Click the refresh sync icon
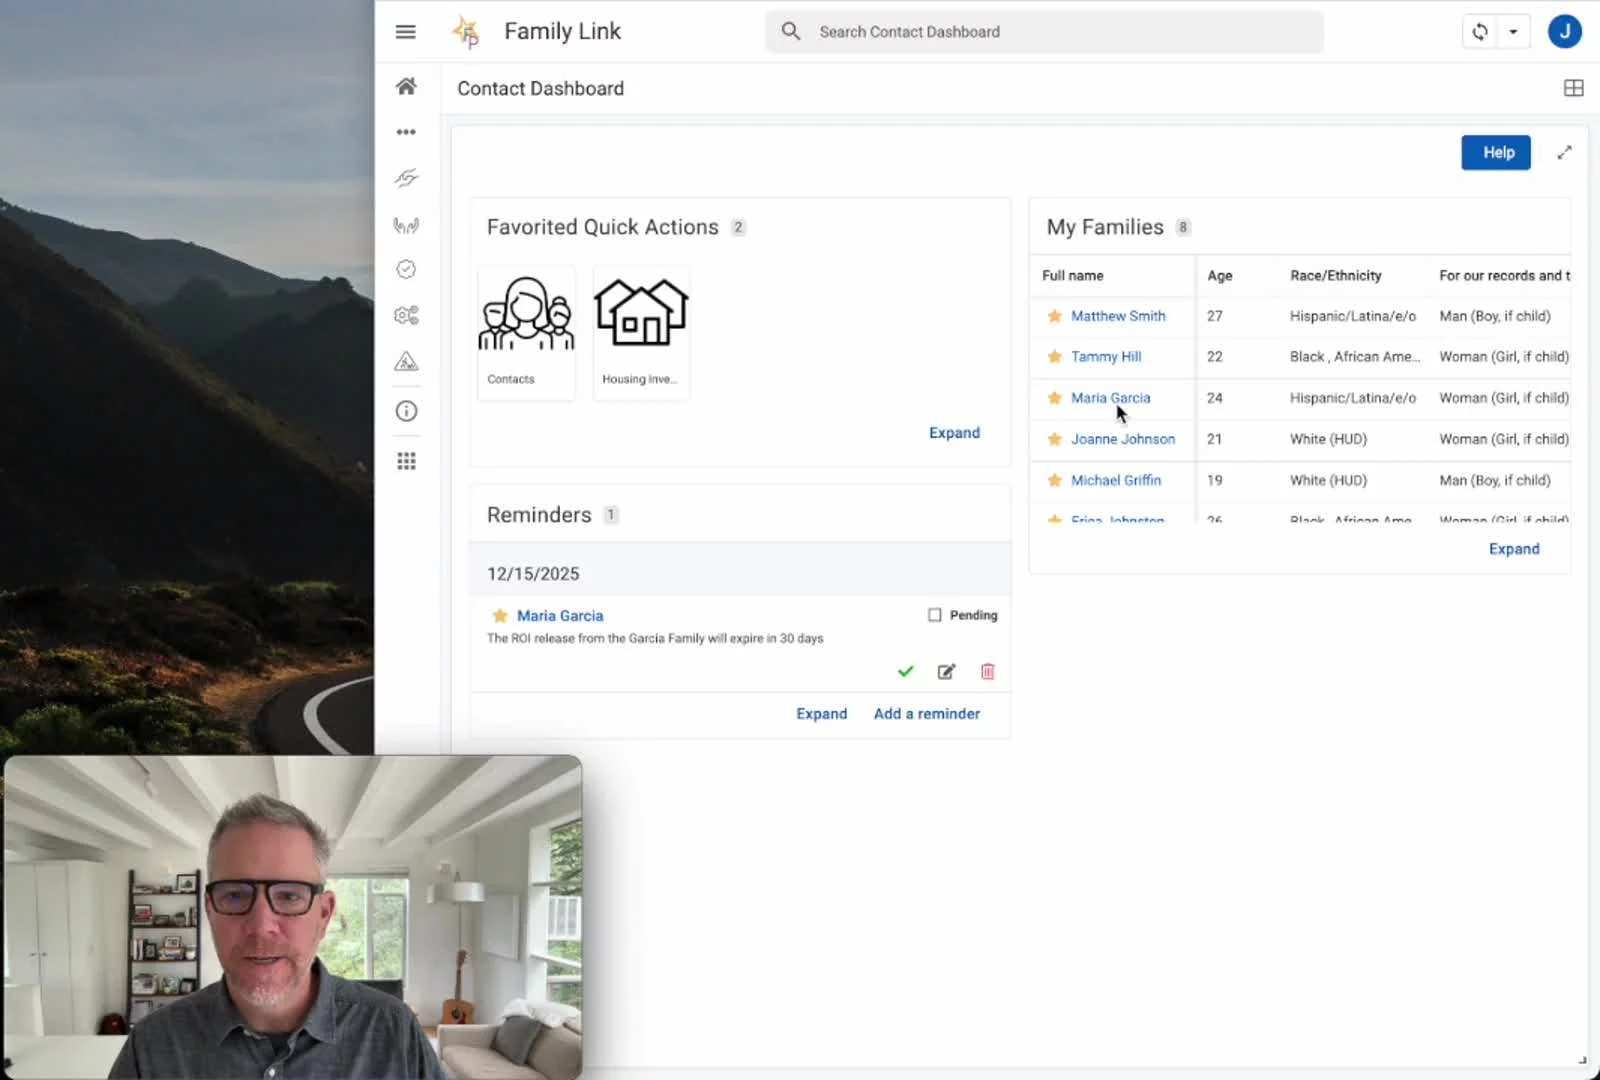 click(x=1480, y=32)
